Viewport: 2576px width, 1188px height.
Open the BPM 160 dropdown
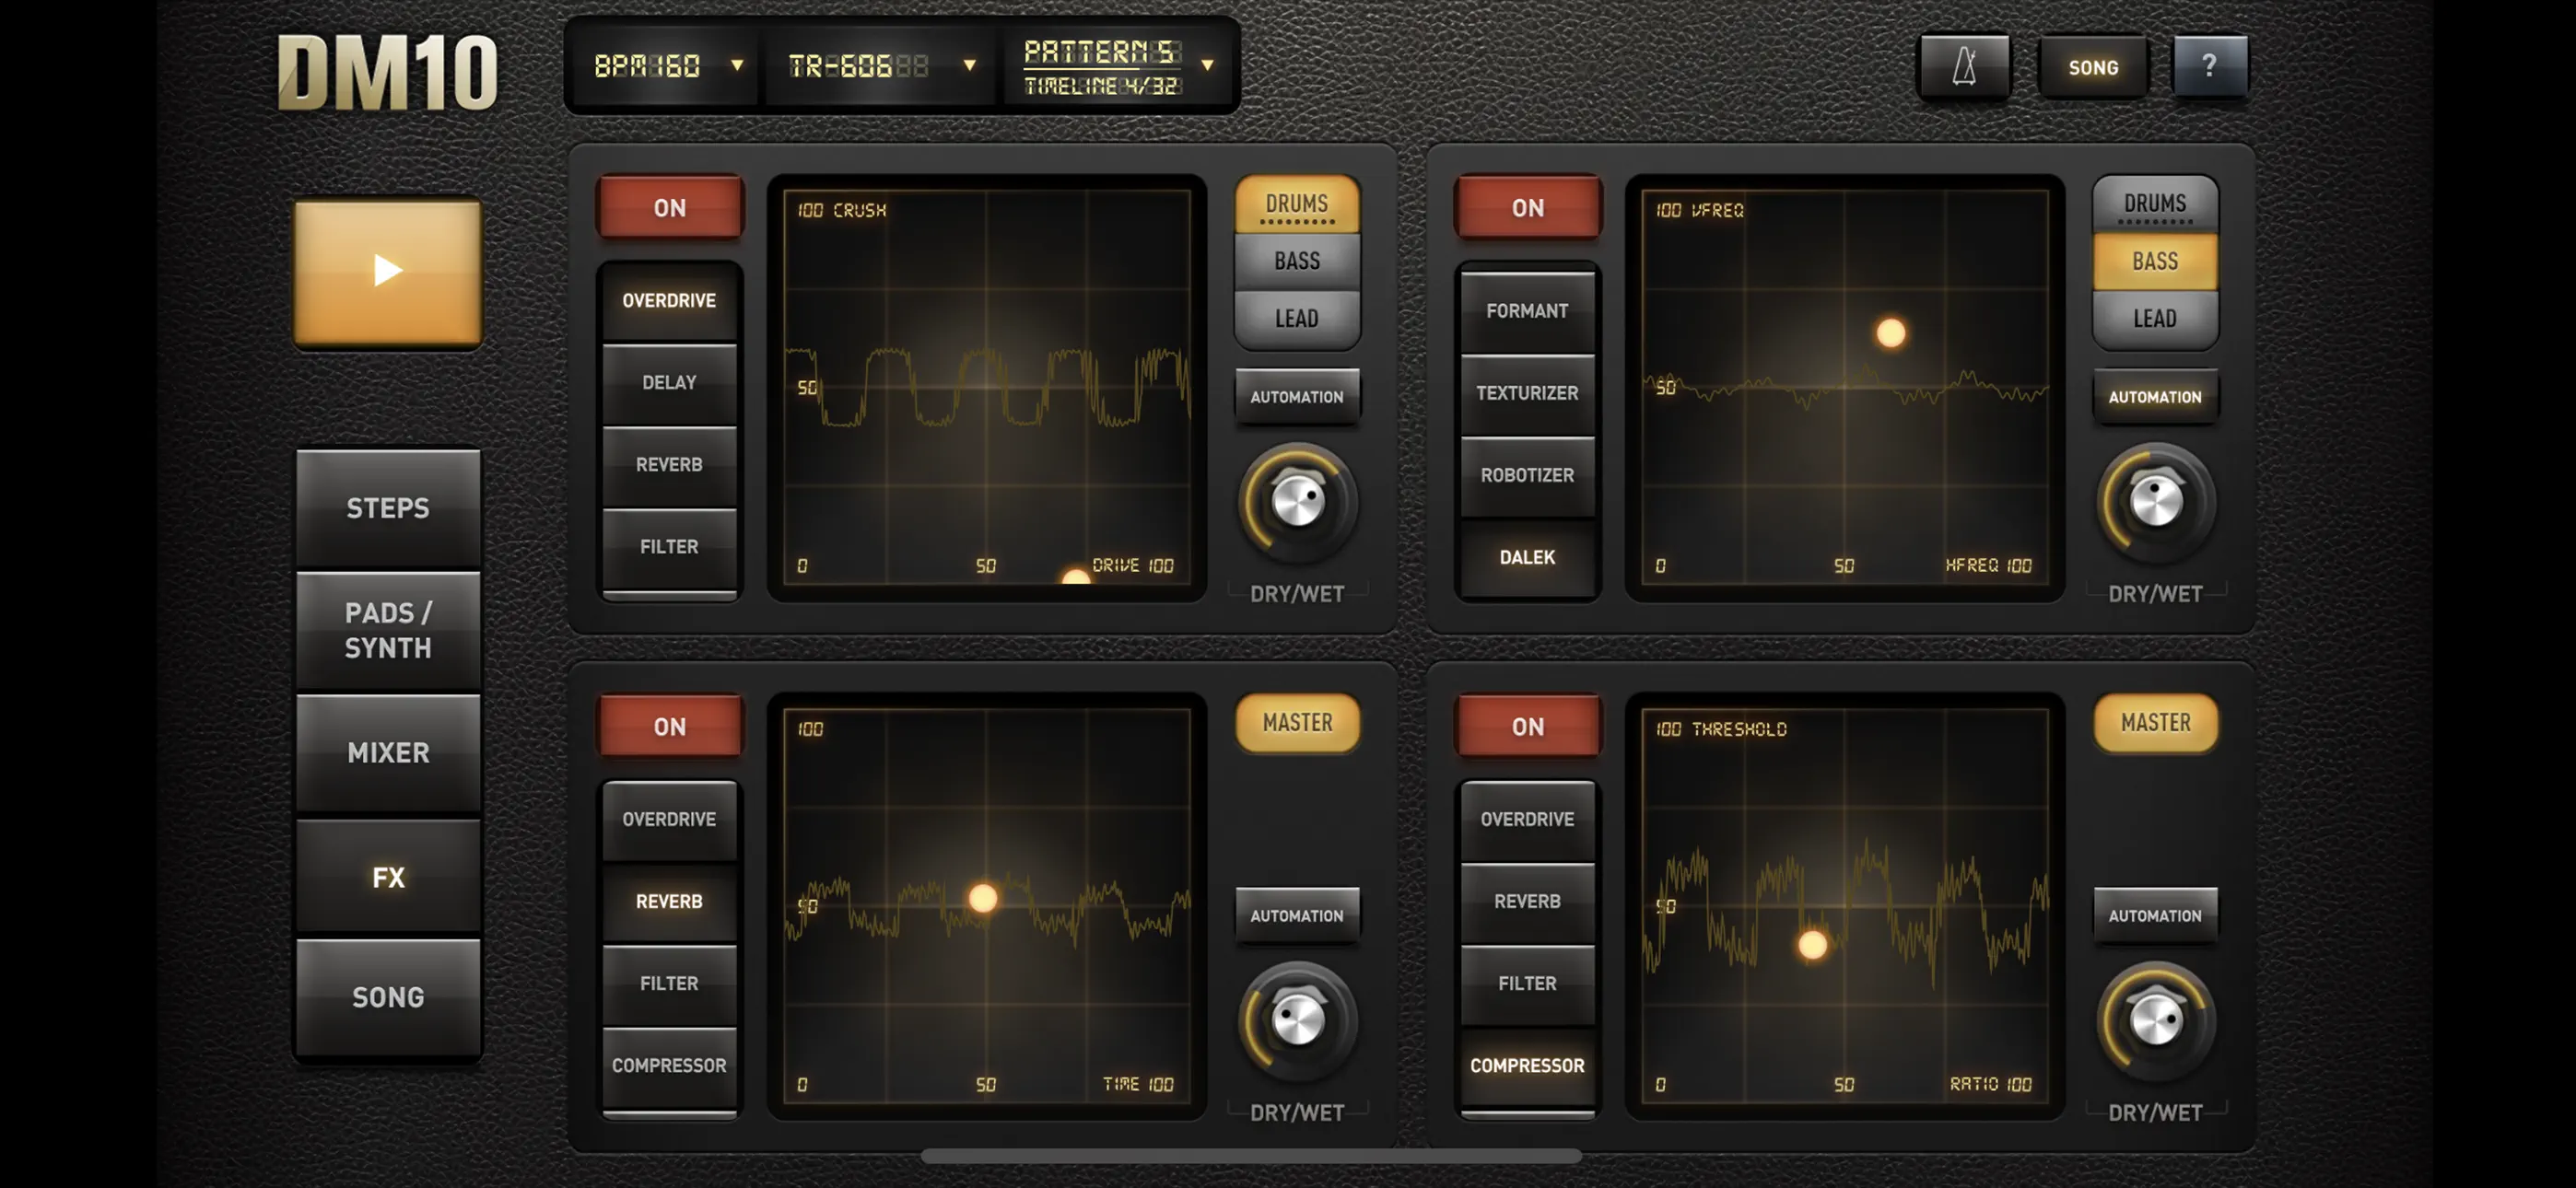(x=660, y=66)
